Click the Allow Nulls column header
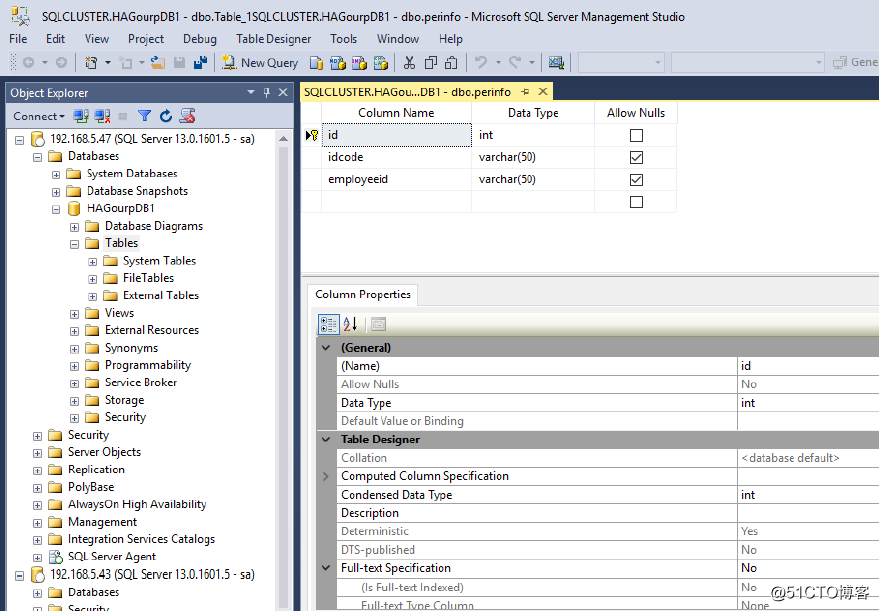The width and height of the screenshot is (879, 611). 636,113
